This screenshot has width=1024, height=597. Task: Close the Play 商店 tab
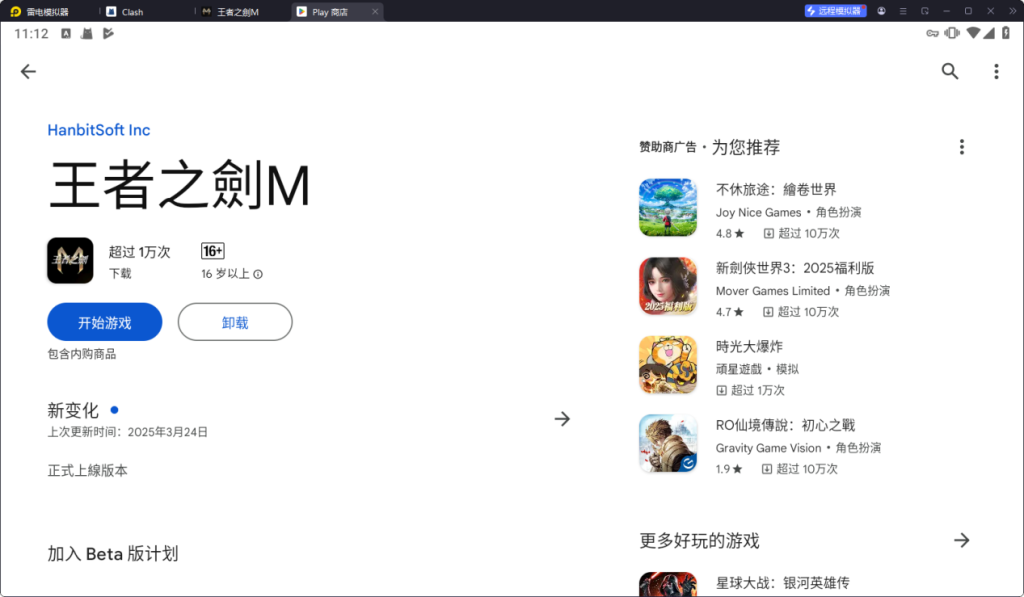click(x=375, y=12)
